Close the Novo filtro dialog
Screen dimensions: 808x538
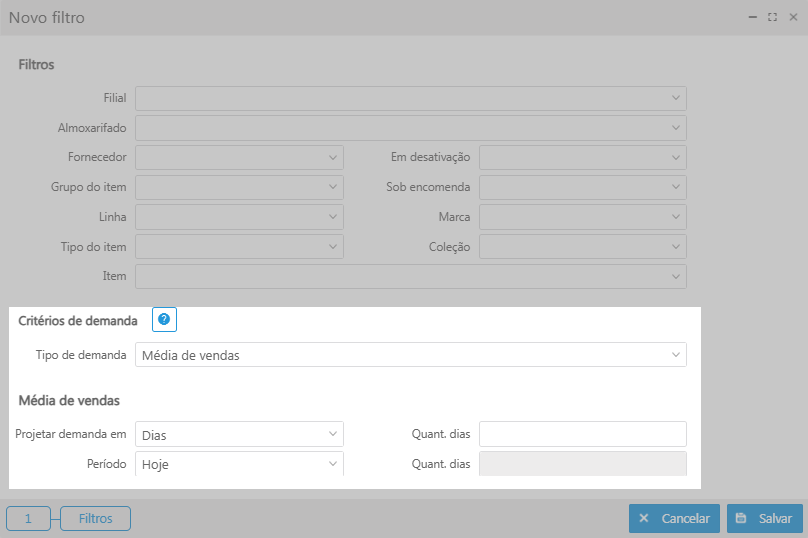(x=792, y=17)
